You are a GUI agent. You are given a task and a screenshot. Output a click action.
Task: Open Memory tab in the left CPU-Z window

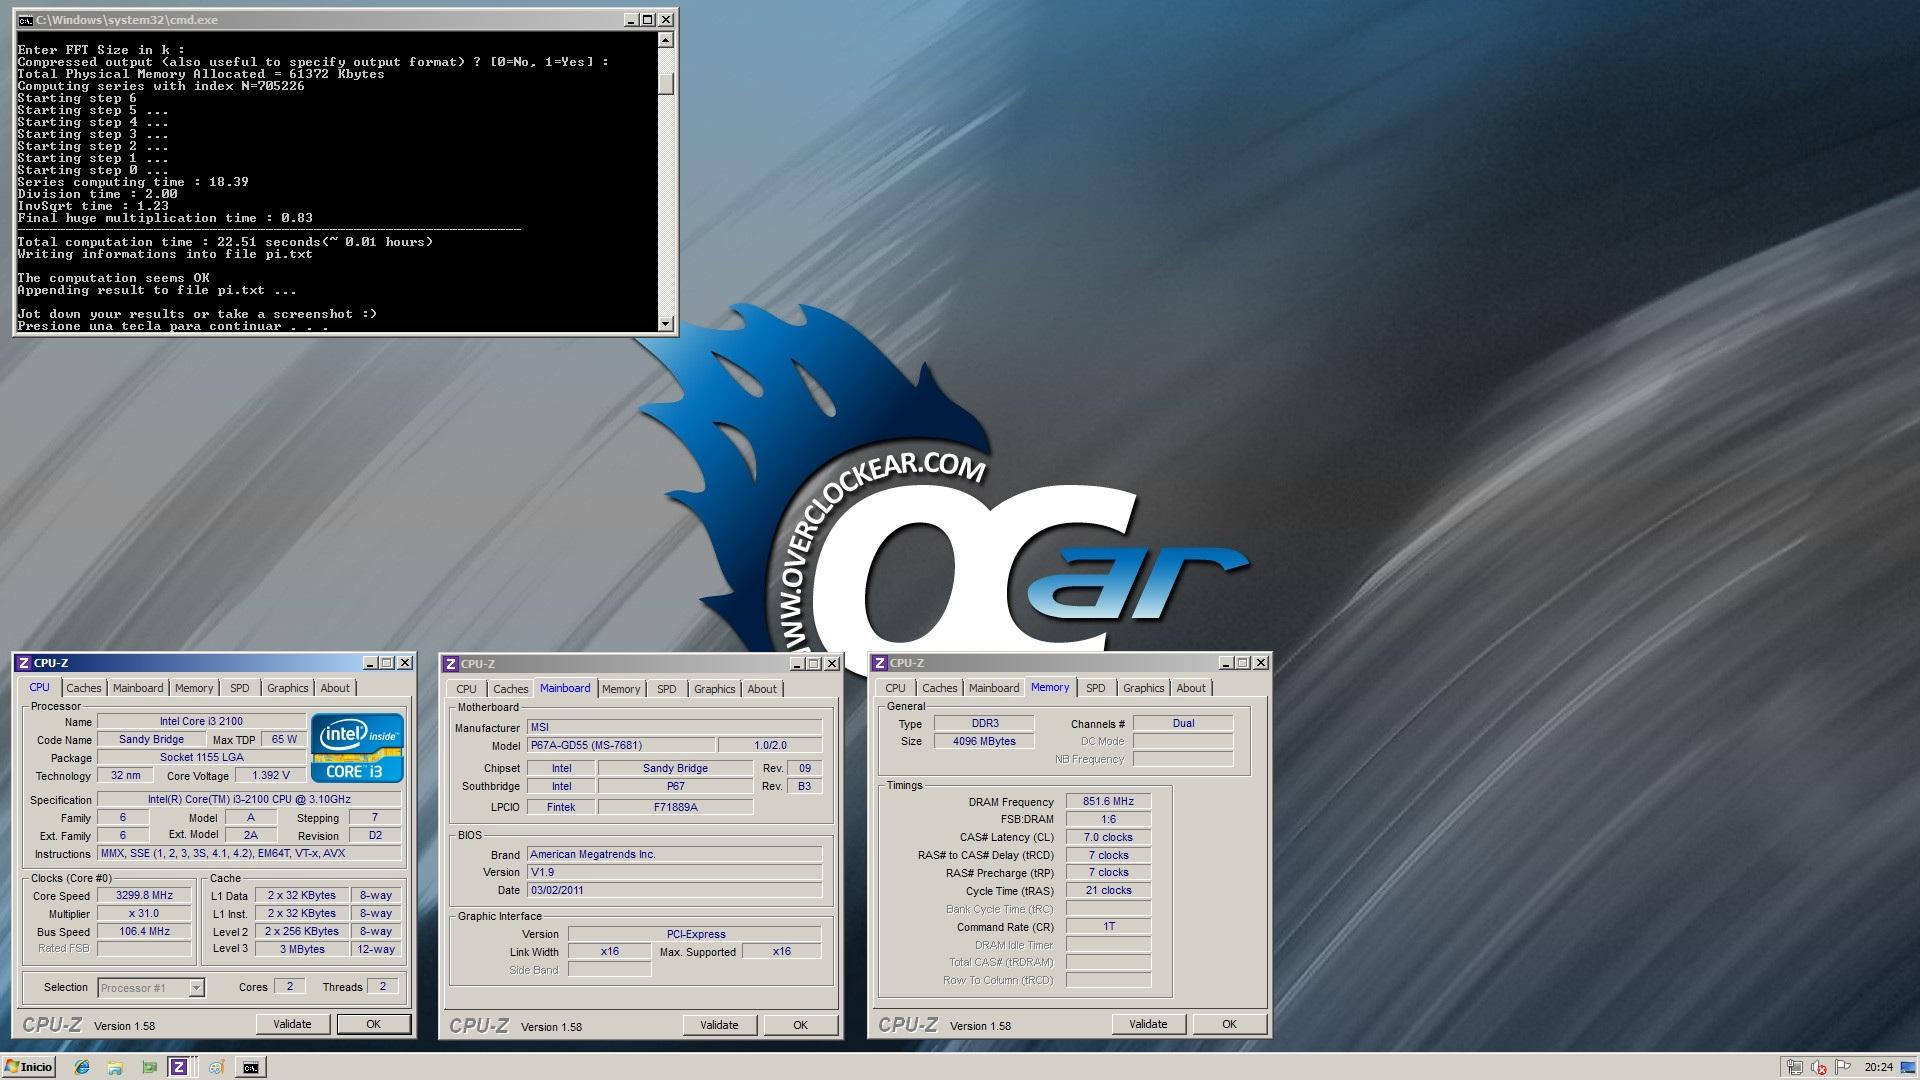point(194,688)
